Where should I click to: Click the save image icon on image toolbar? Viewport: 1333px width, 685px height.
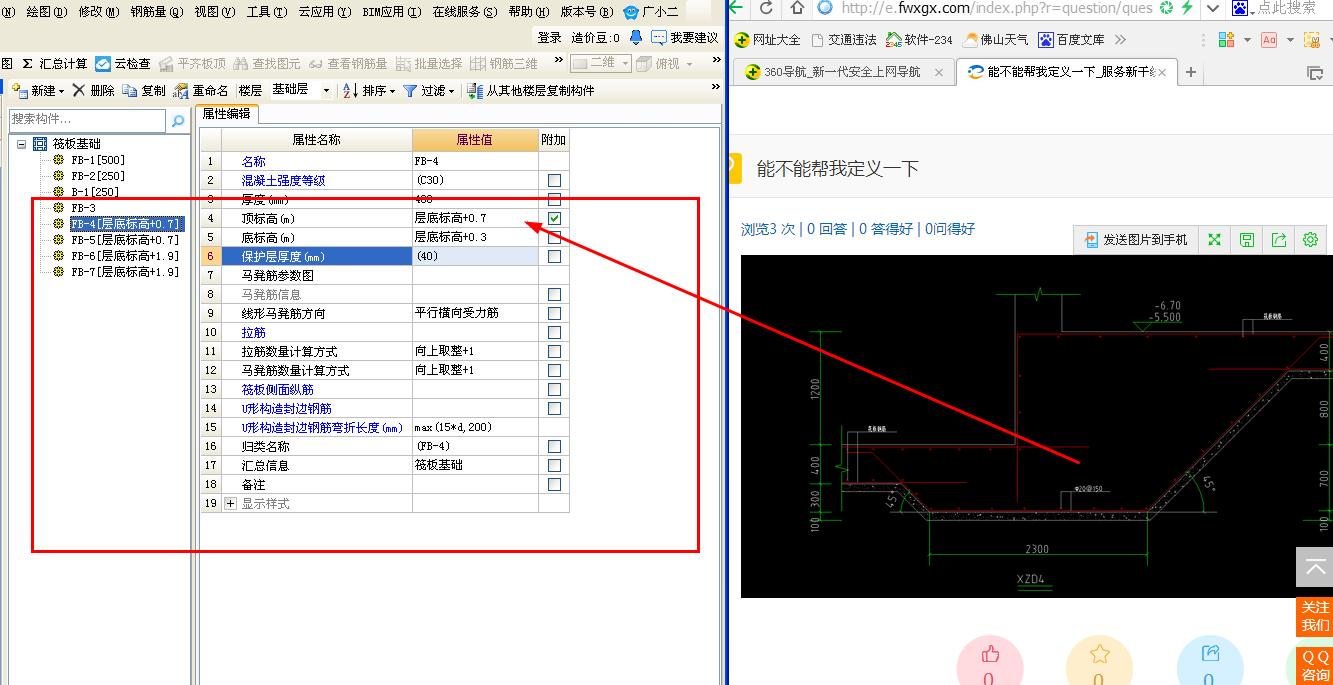tap(1247, 240)
